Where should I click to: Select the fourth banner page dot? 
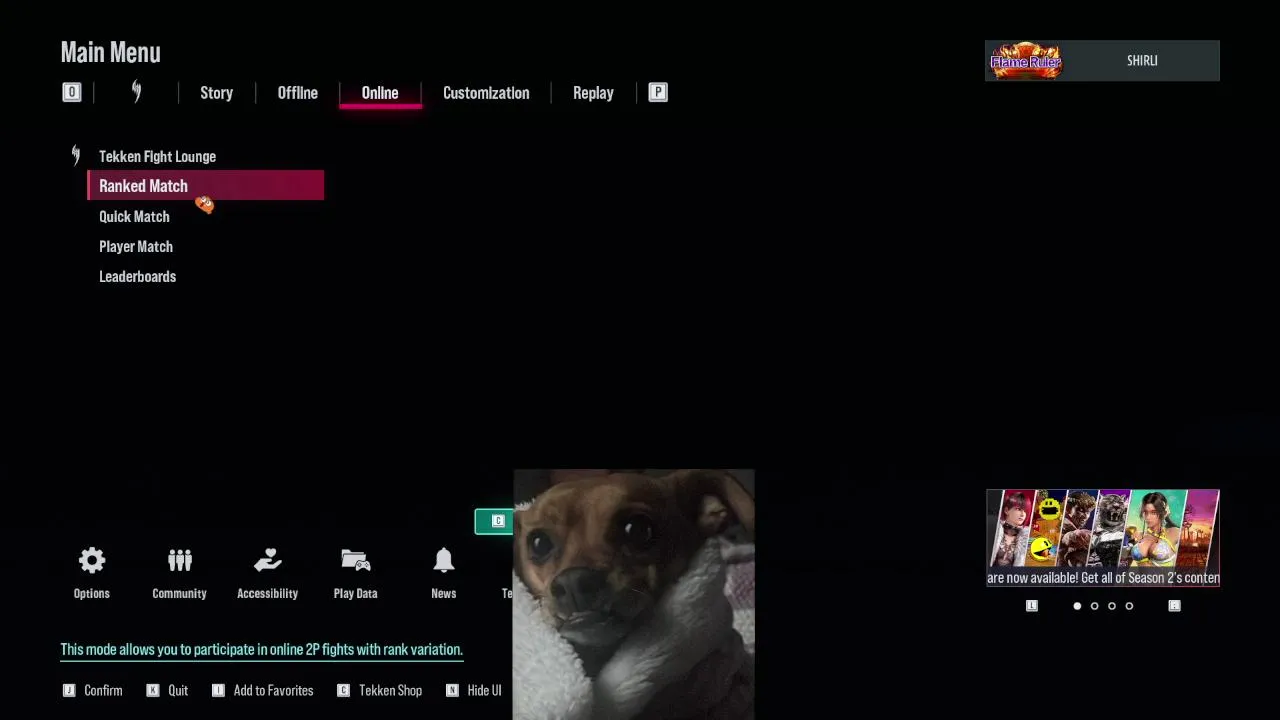pos(1129,605)
